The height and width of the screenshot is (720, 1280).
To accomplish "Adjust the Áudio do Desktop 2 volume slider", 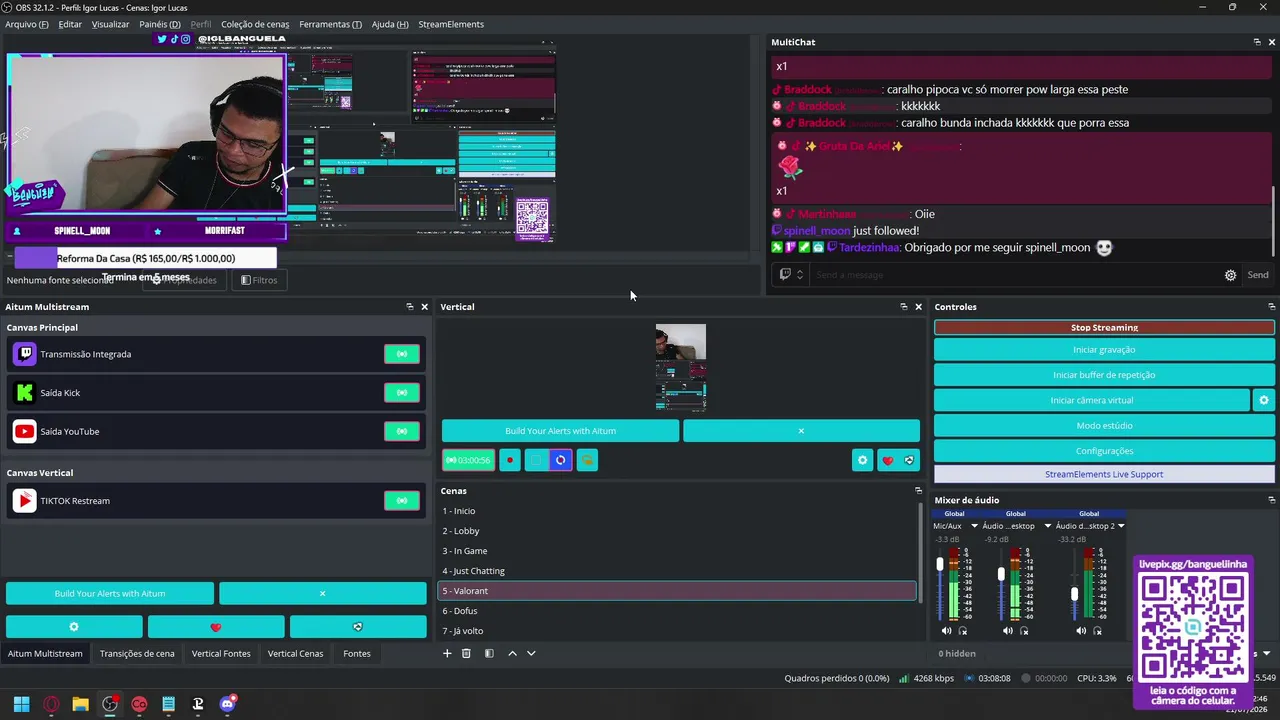I will [x=1074, y=593].
